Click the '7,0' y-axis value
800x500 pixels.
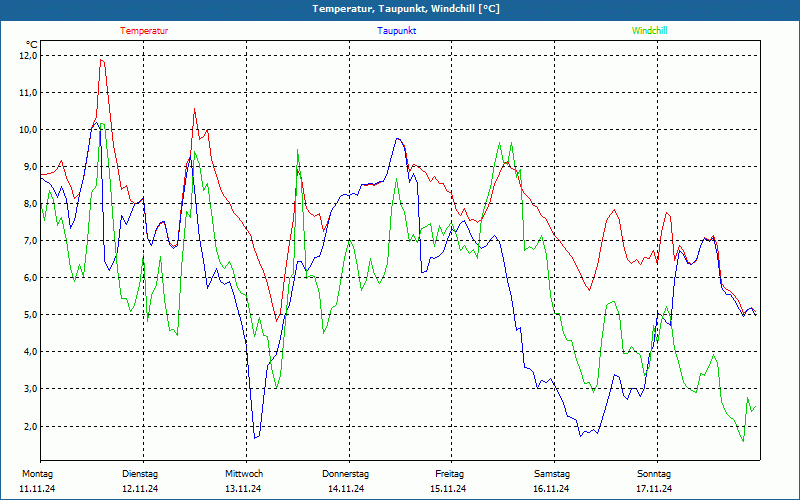point(30,240)
